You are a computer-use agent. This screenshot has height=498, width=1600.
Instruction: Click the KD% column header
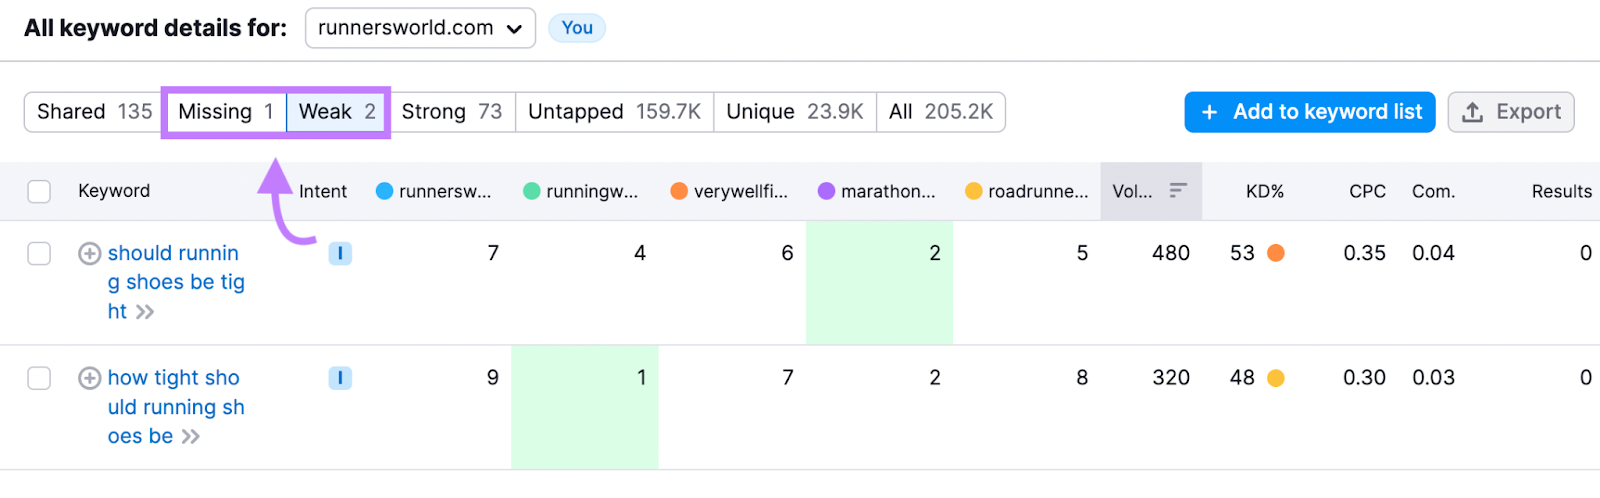pos(1265,191)
